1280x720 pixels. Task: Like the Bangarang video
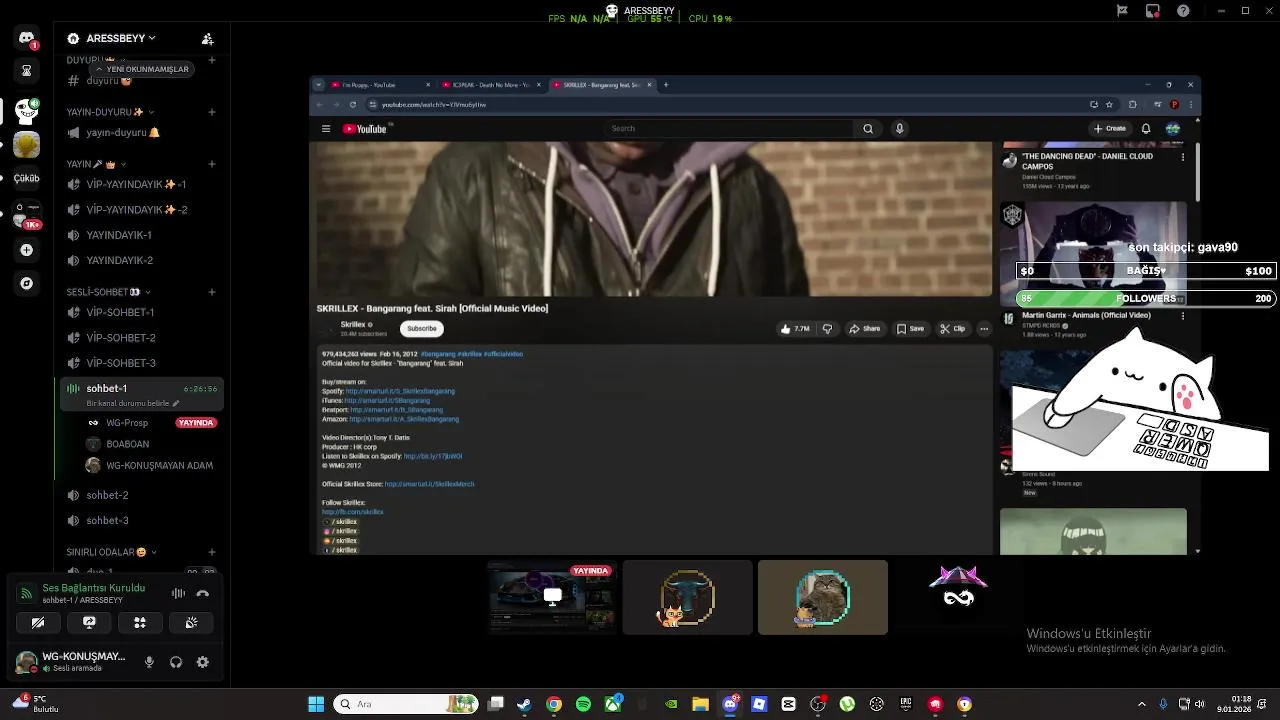pos(796,328)
